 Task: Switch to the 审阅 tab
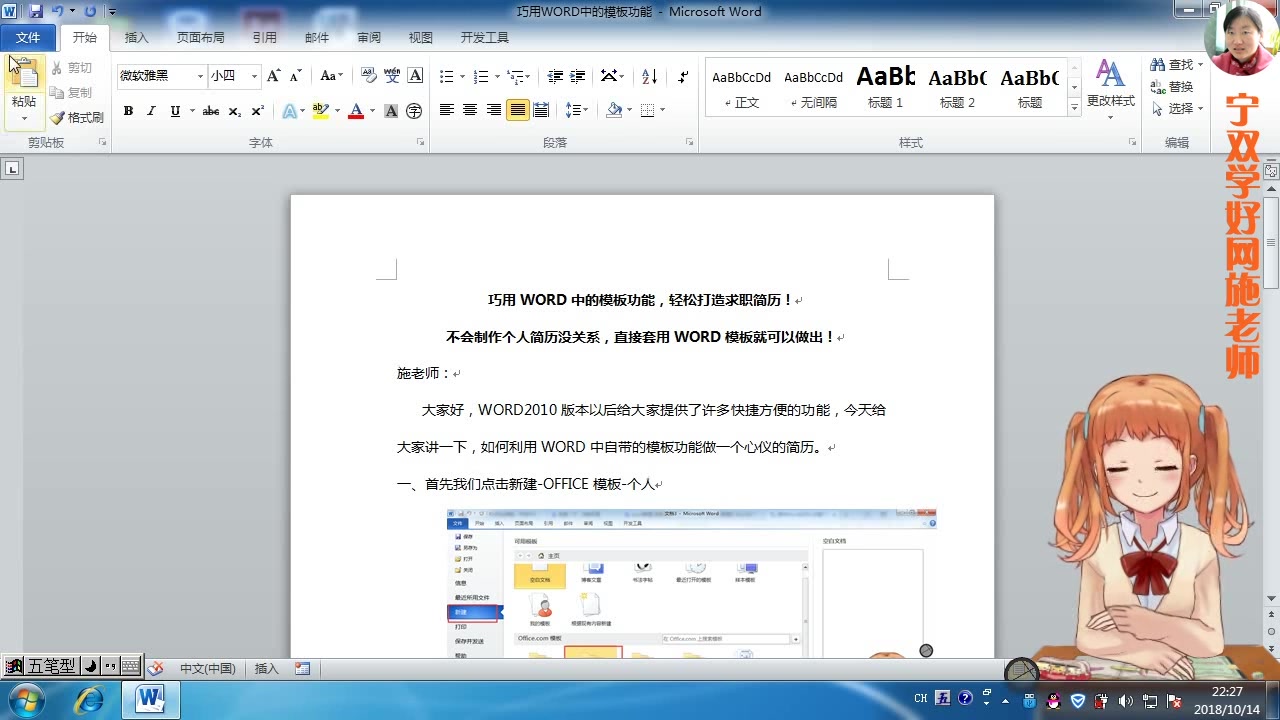tap(369, 38)
